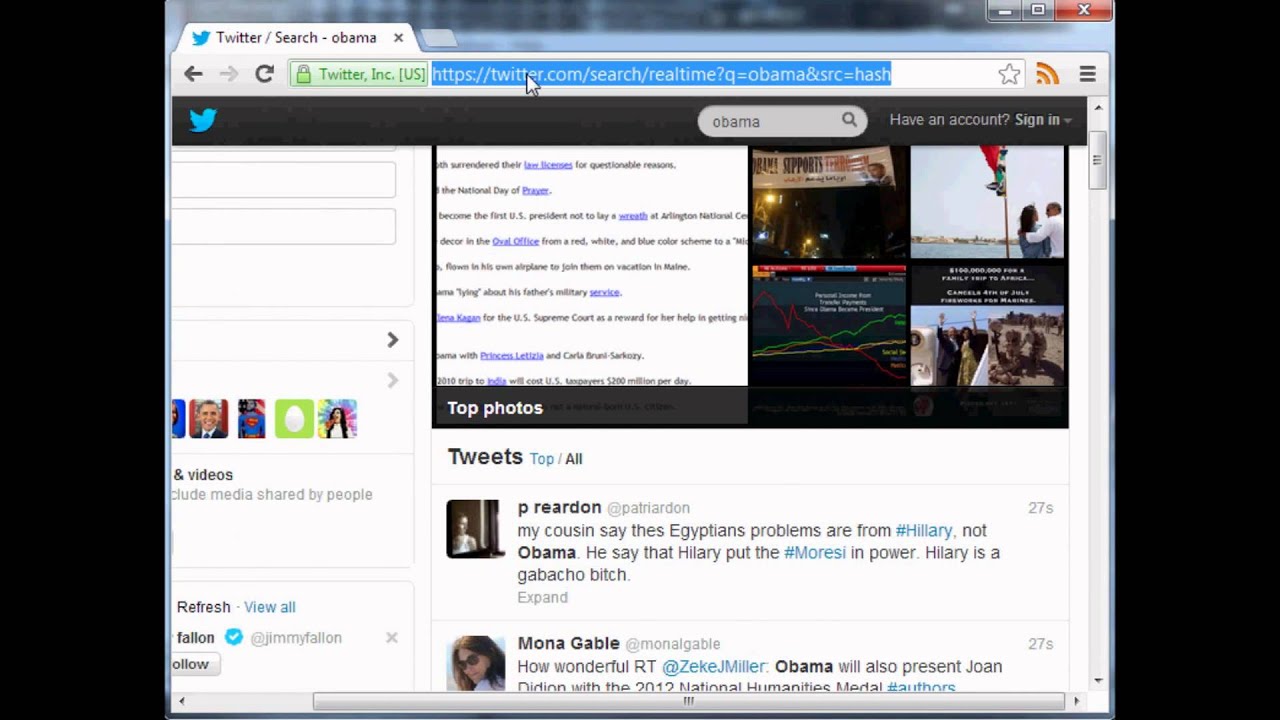The width and height of the screenshot is (1280, 720).
Task: Click p reardon's profile name
Action: pyautogui.click(x=559, y=507)
